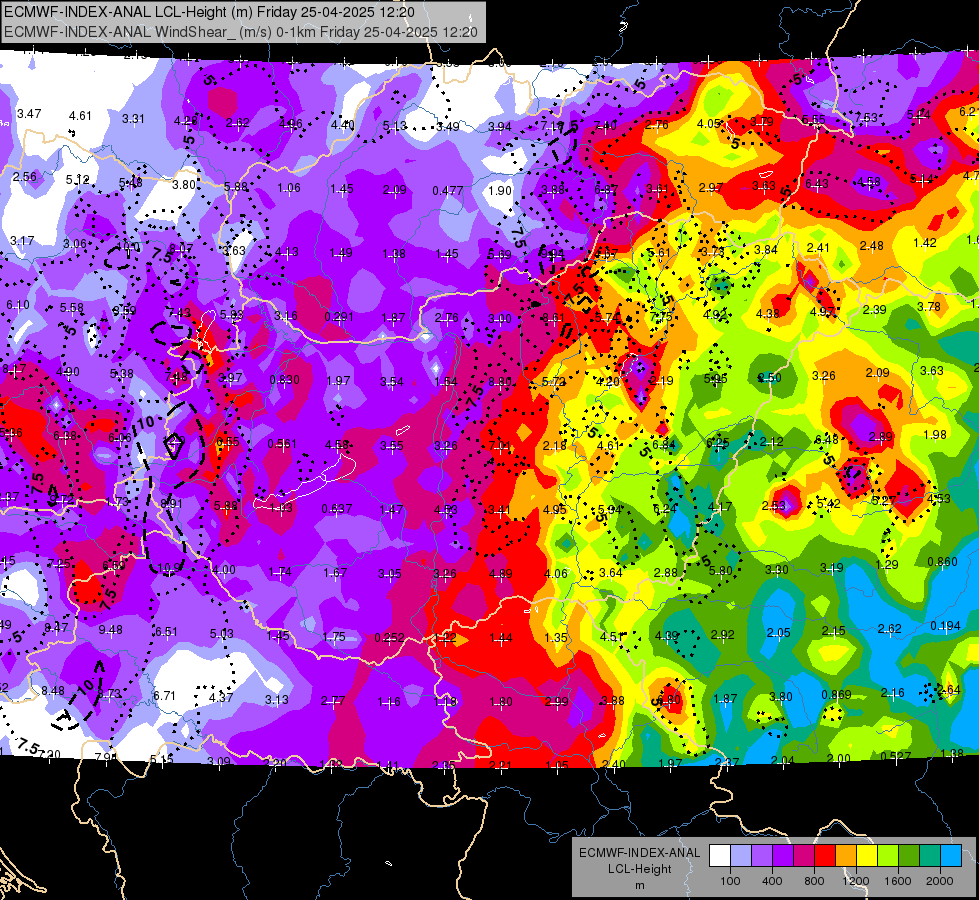
Task: Click the legend tick label 1600
Action: tap(897, 881)
